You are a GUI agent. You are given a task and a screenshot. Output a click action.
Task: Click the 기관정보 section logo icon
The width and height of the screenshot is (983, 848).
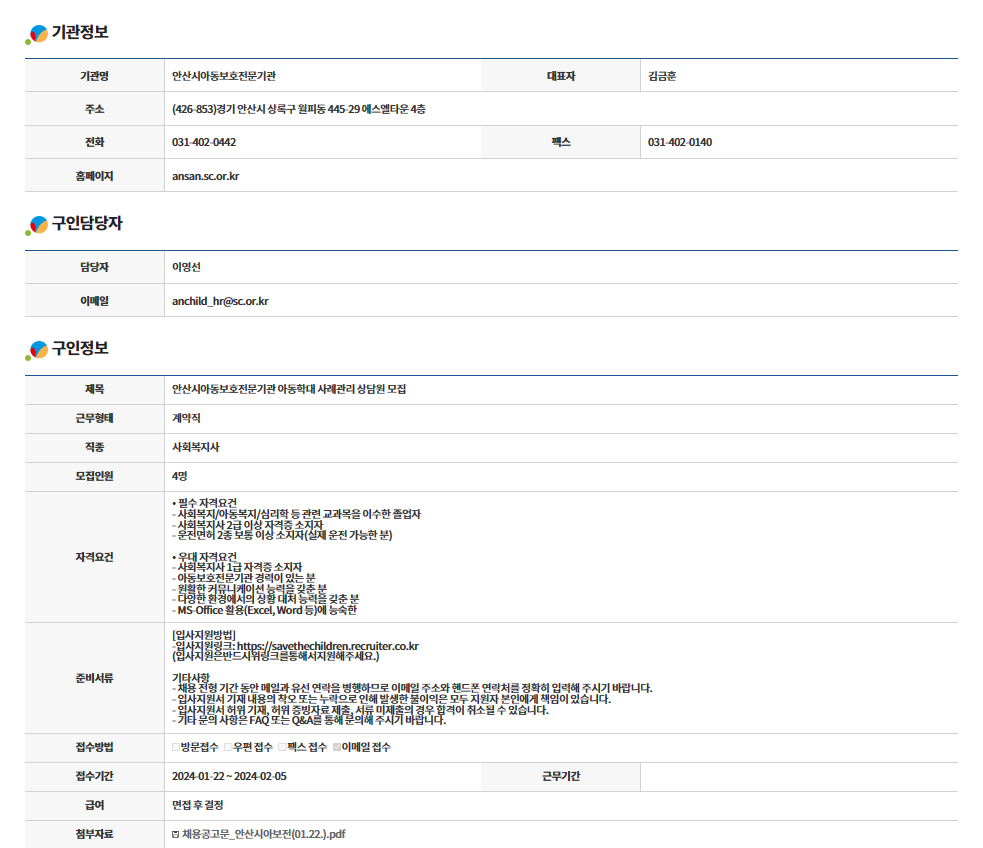tap(37, 34)
